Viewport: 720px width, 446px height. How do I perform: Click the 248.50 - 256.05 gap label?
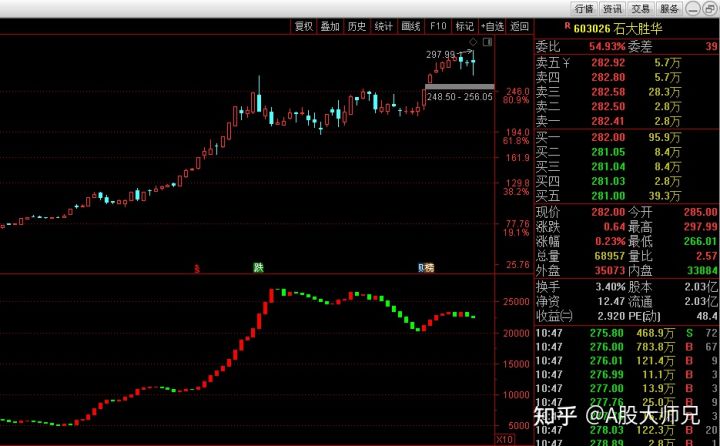coord(460,97)
